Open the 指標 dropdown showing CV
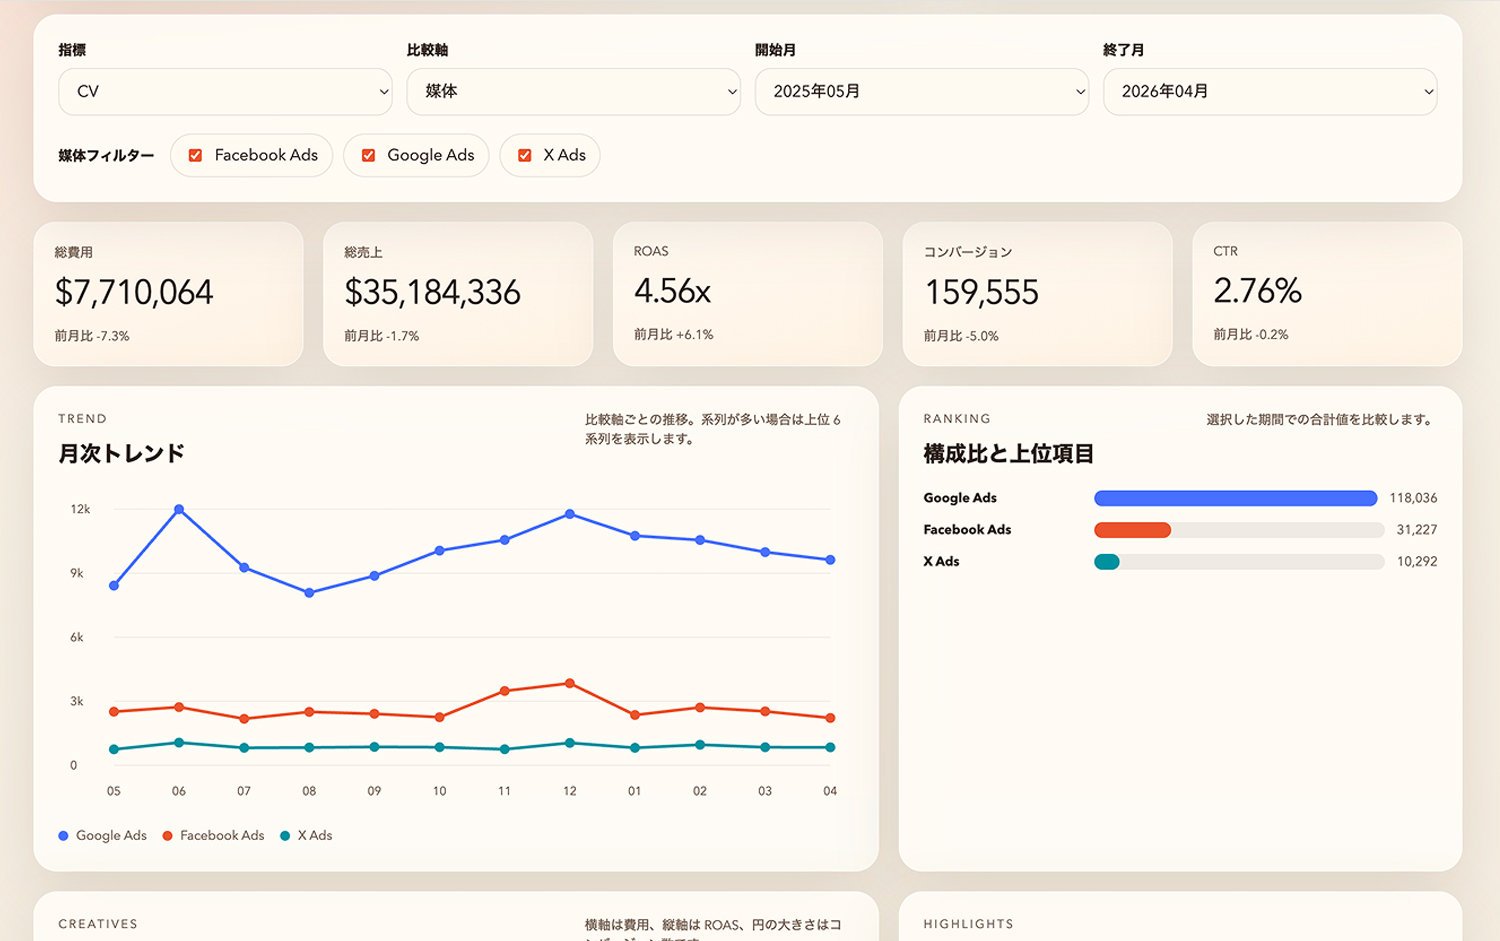 click(225, 91)
